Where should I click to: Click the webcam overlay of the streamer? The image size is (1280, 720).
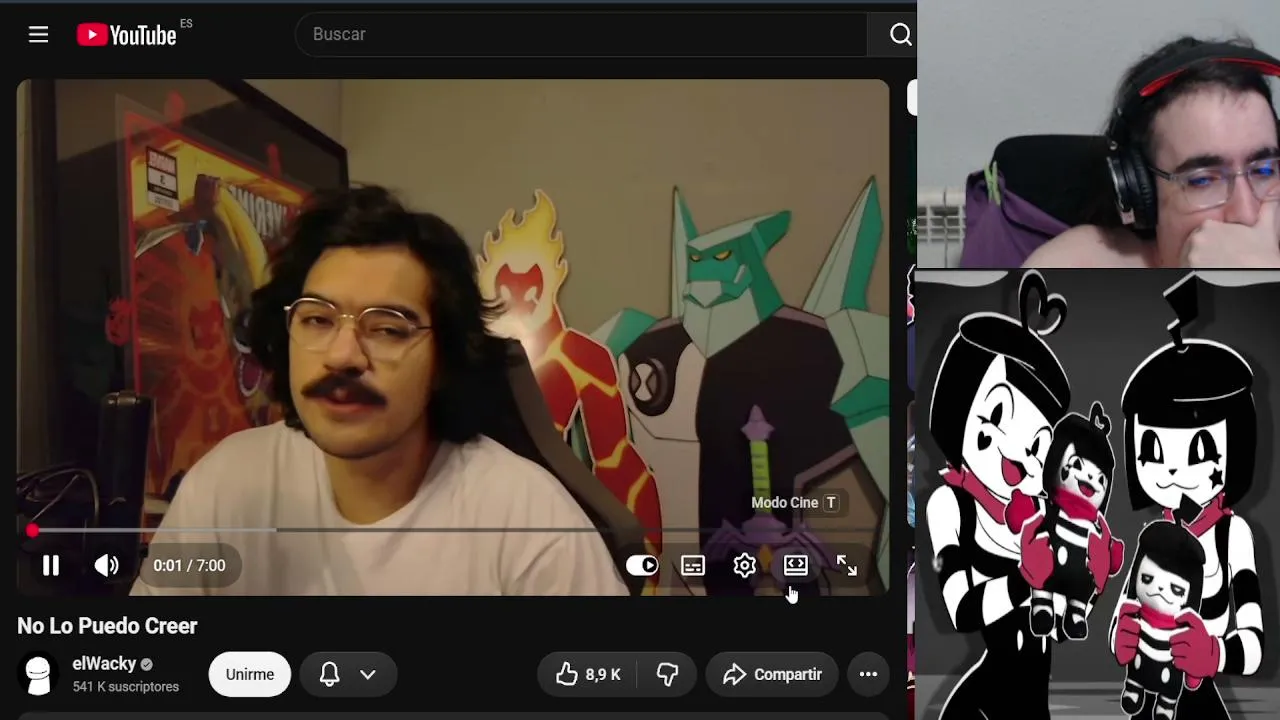pyautogui.click(x=1098, y=134)
